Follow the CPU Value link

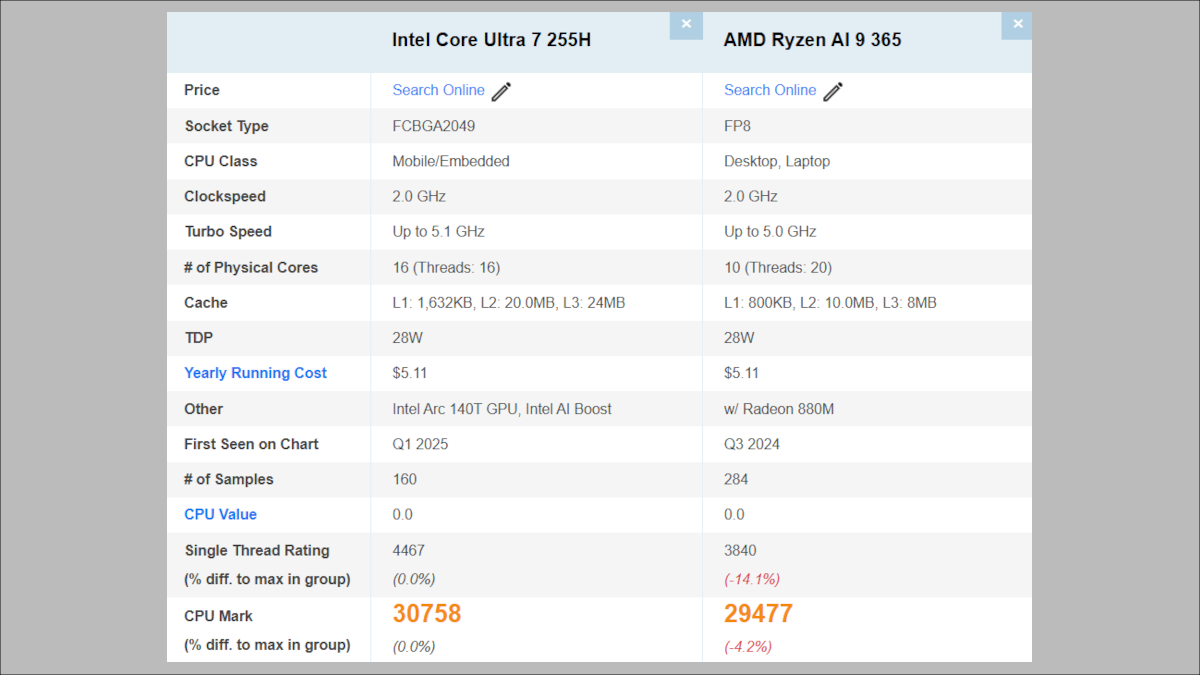[220, 514]
